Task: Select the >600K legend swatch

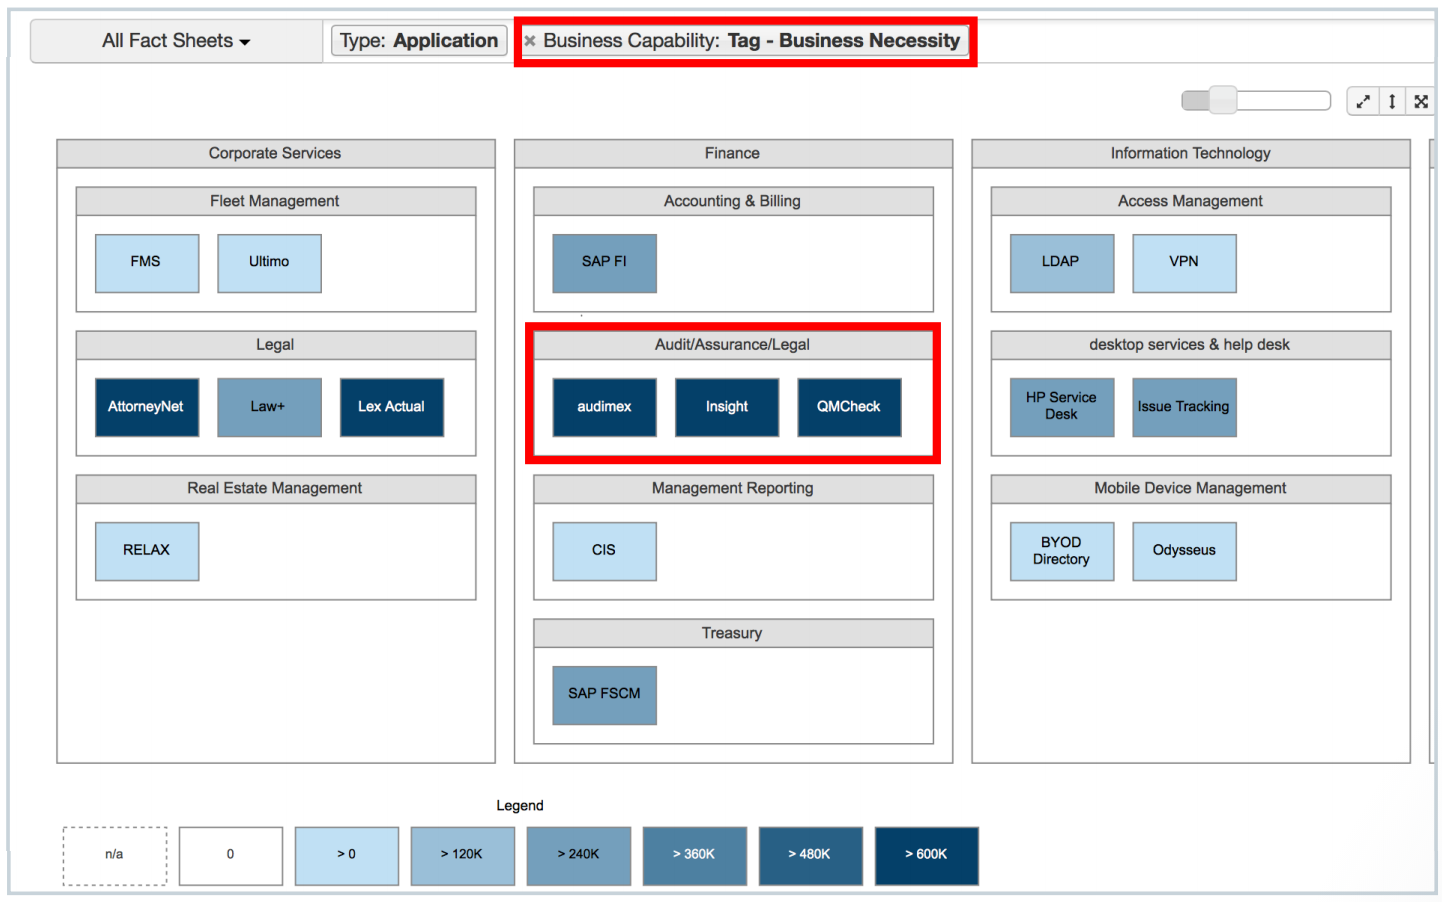Action: click(x=926, y=856)
